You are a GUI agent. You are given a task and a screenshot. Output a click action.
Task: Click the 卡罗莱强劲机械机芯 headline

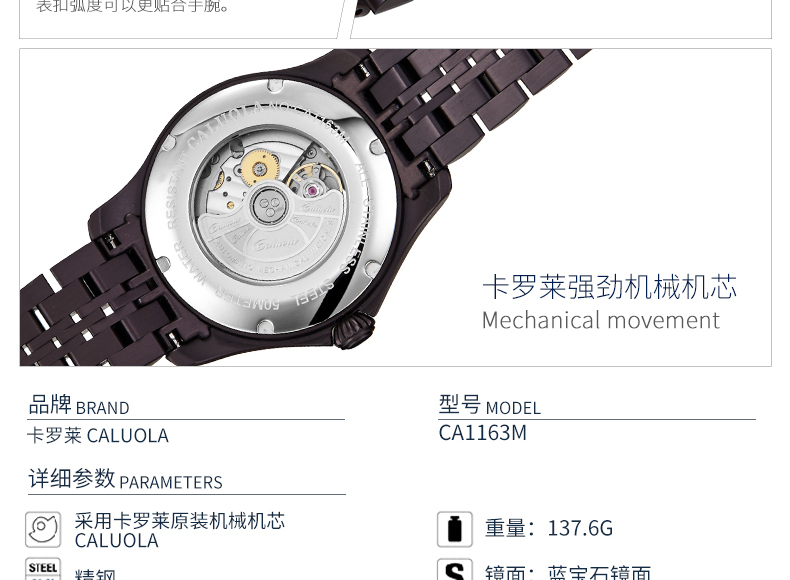coord(610,287)
